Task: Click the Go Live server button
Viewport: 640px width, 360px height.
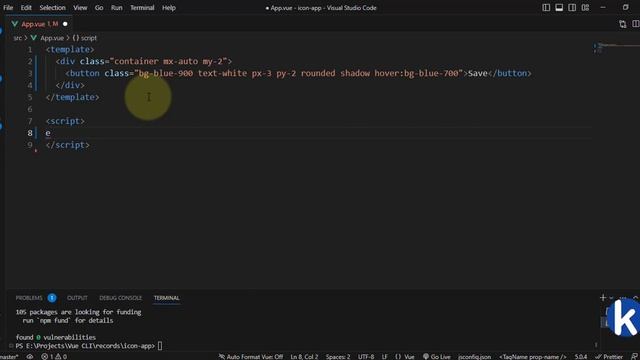Action: (437, 357)
